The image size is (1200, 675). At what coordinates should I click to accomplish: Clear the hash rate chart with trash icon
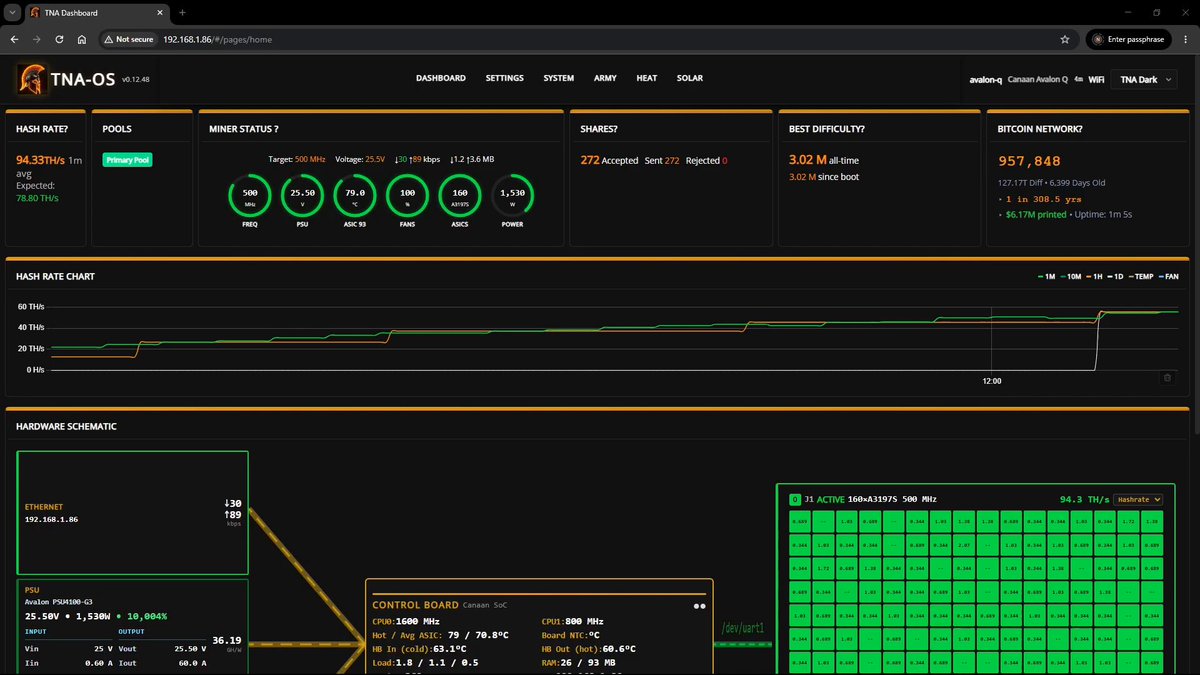click(x=1167, y=377)
